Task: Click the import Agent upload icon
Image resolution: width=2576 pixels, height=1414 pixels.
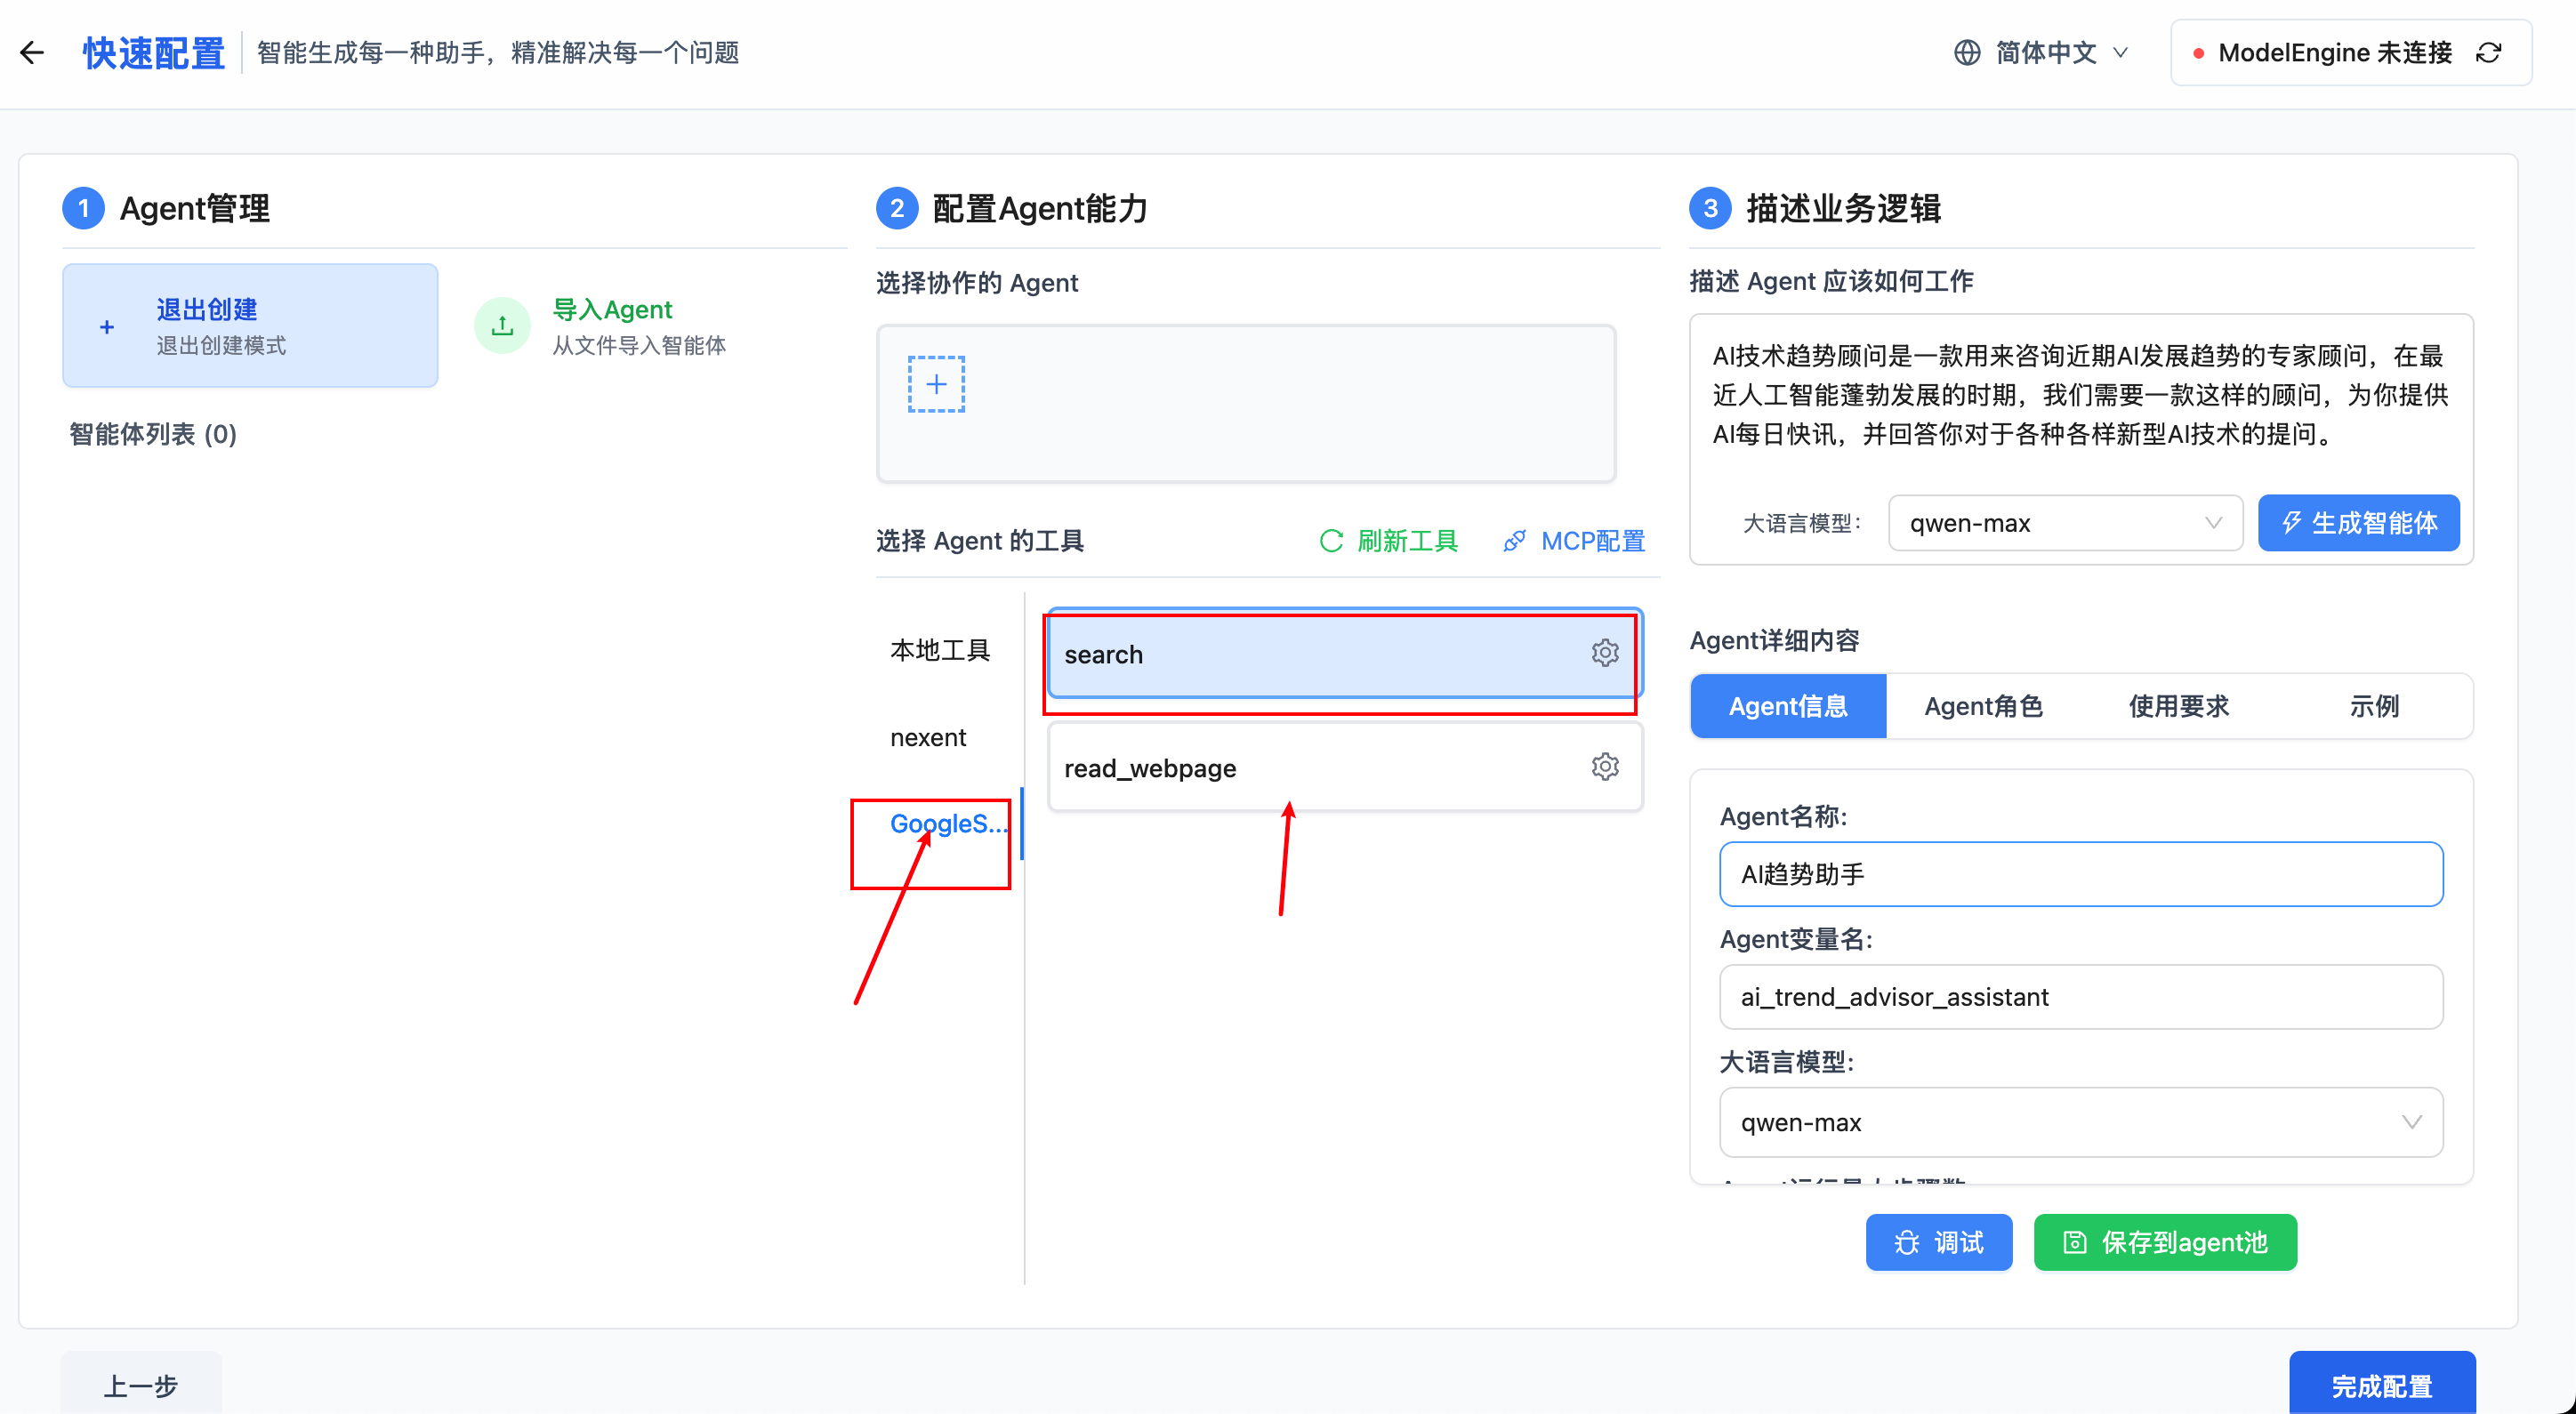Action: tap(502, 326)
